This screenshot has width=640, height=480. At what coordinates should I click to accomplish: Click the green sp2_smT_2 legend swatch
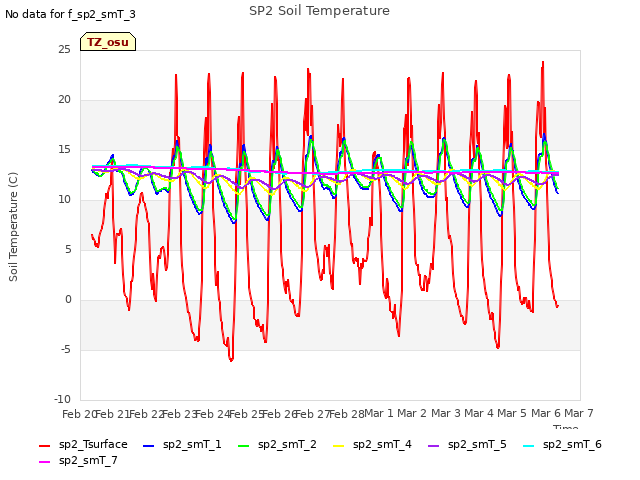tap(244, 446)
